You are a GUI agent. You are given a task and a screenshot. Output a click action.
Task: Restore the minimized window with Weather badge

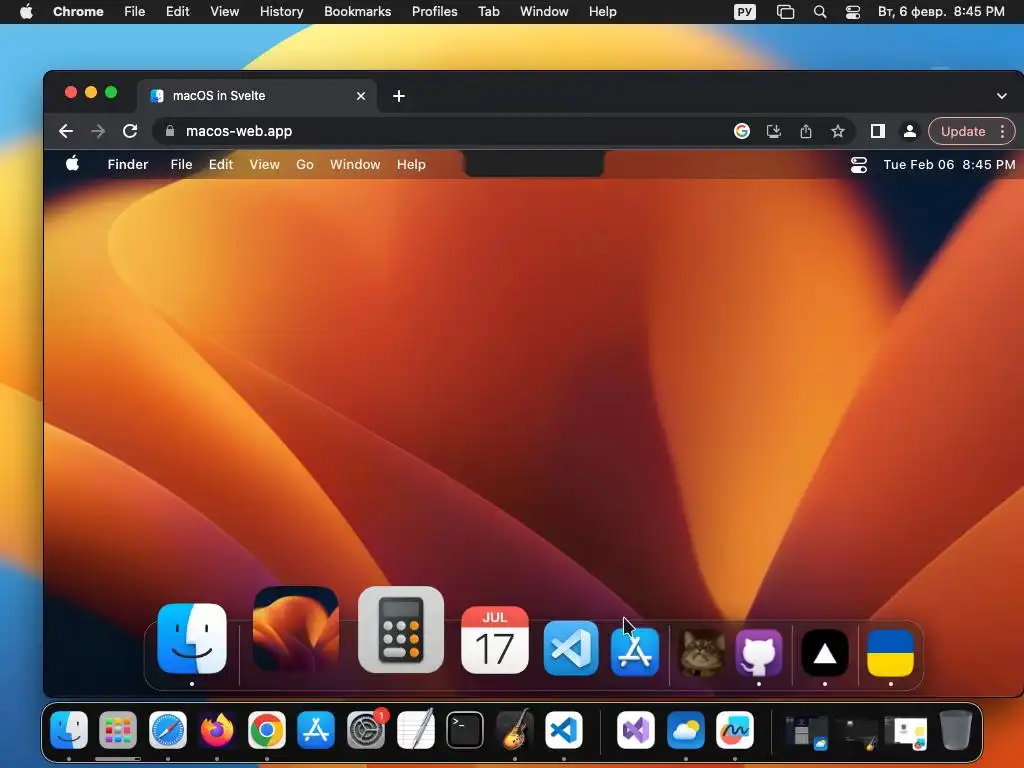coord(807,731)
